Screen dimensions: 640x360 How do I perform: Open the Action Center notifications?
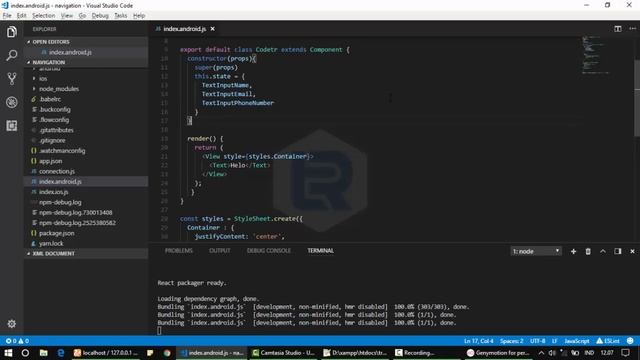[x=625, y=353]
